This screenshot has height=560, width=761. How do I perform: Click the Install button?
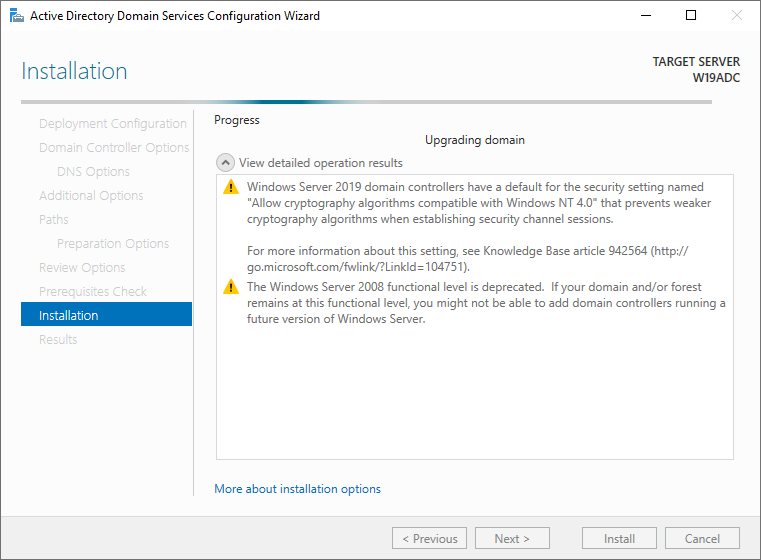point(619,538)
